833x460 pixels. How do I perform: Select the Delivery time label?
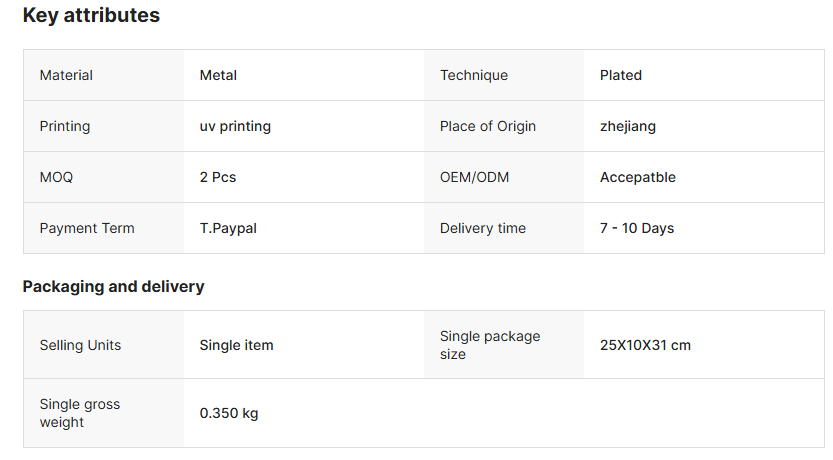(483, 228)
